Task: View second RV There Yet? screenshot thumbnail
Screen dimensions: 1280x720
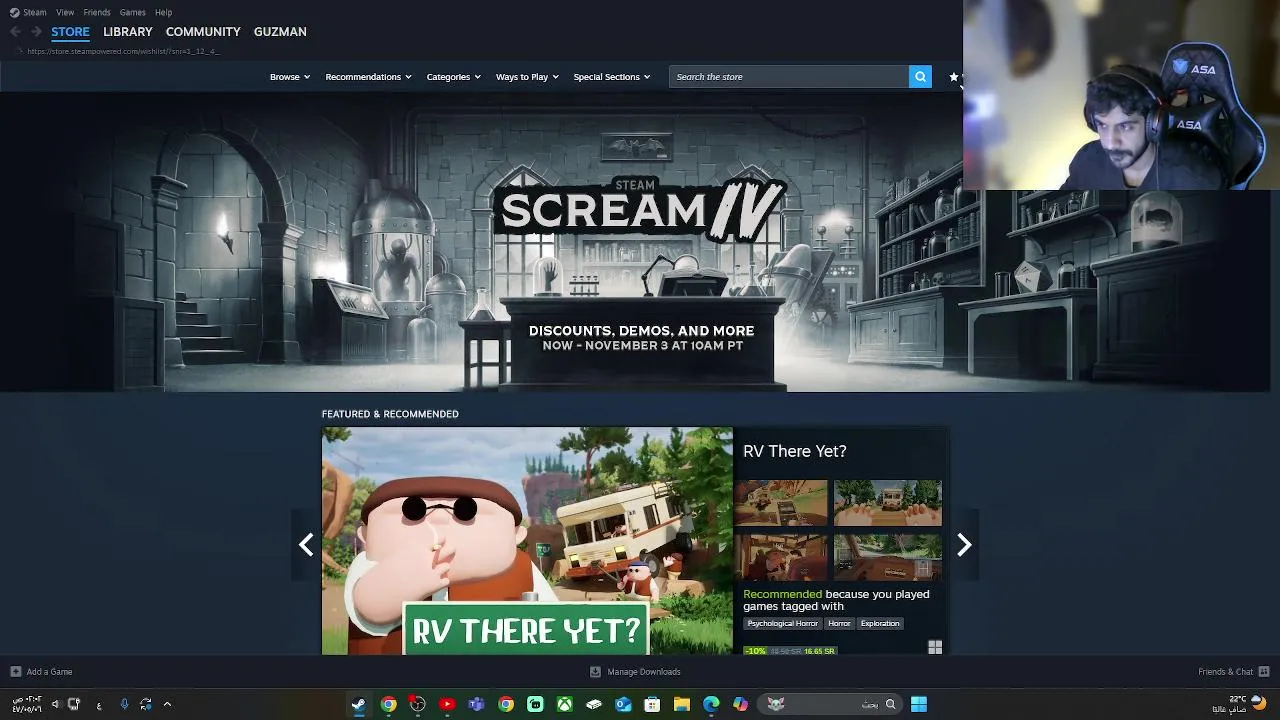Action: tap(888, 503)
